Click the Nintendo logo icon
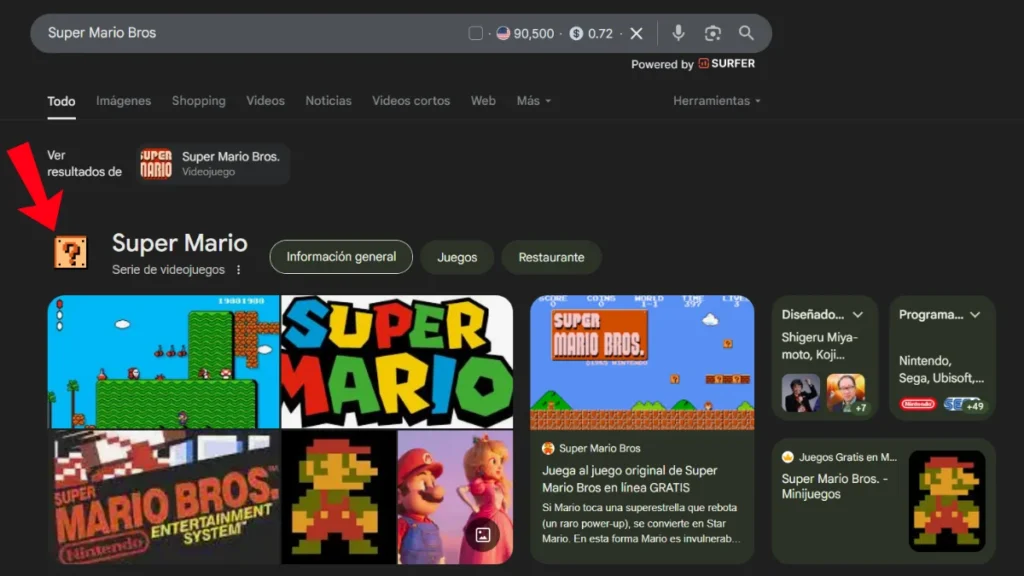Screen dimensions: 1024x576 918,404
